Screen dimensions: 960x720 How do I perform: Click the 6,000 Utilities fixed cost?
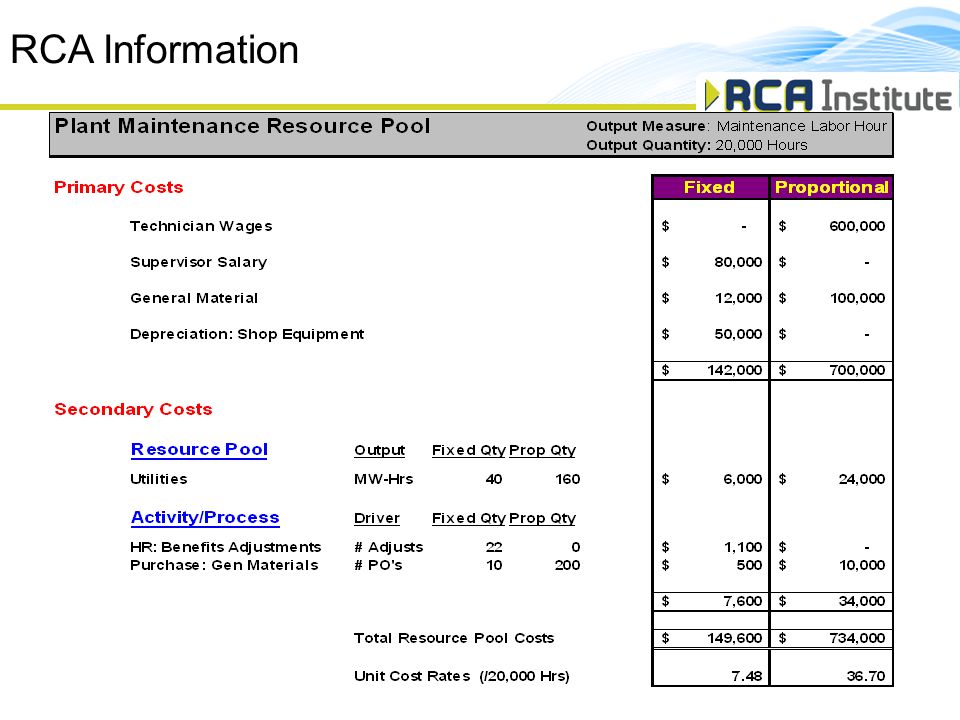tap(742, 479)
